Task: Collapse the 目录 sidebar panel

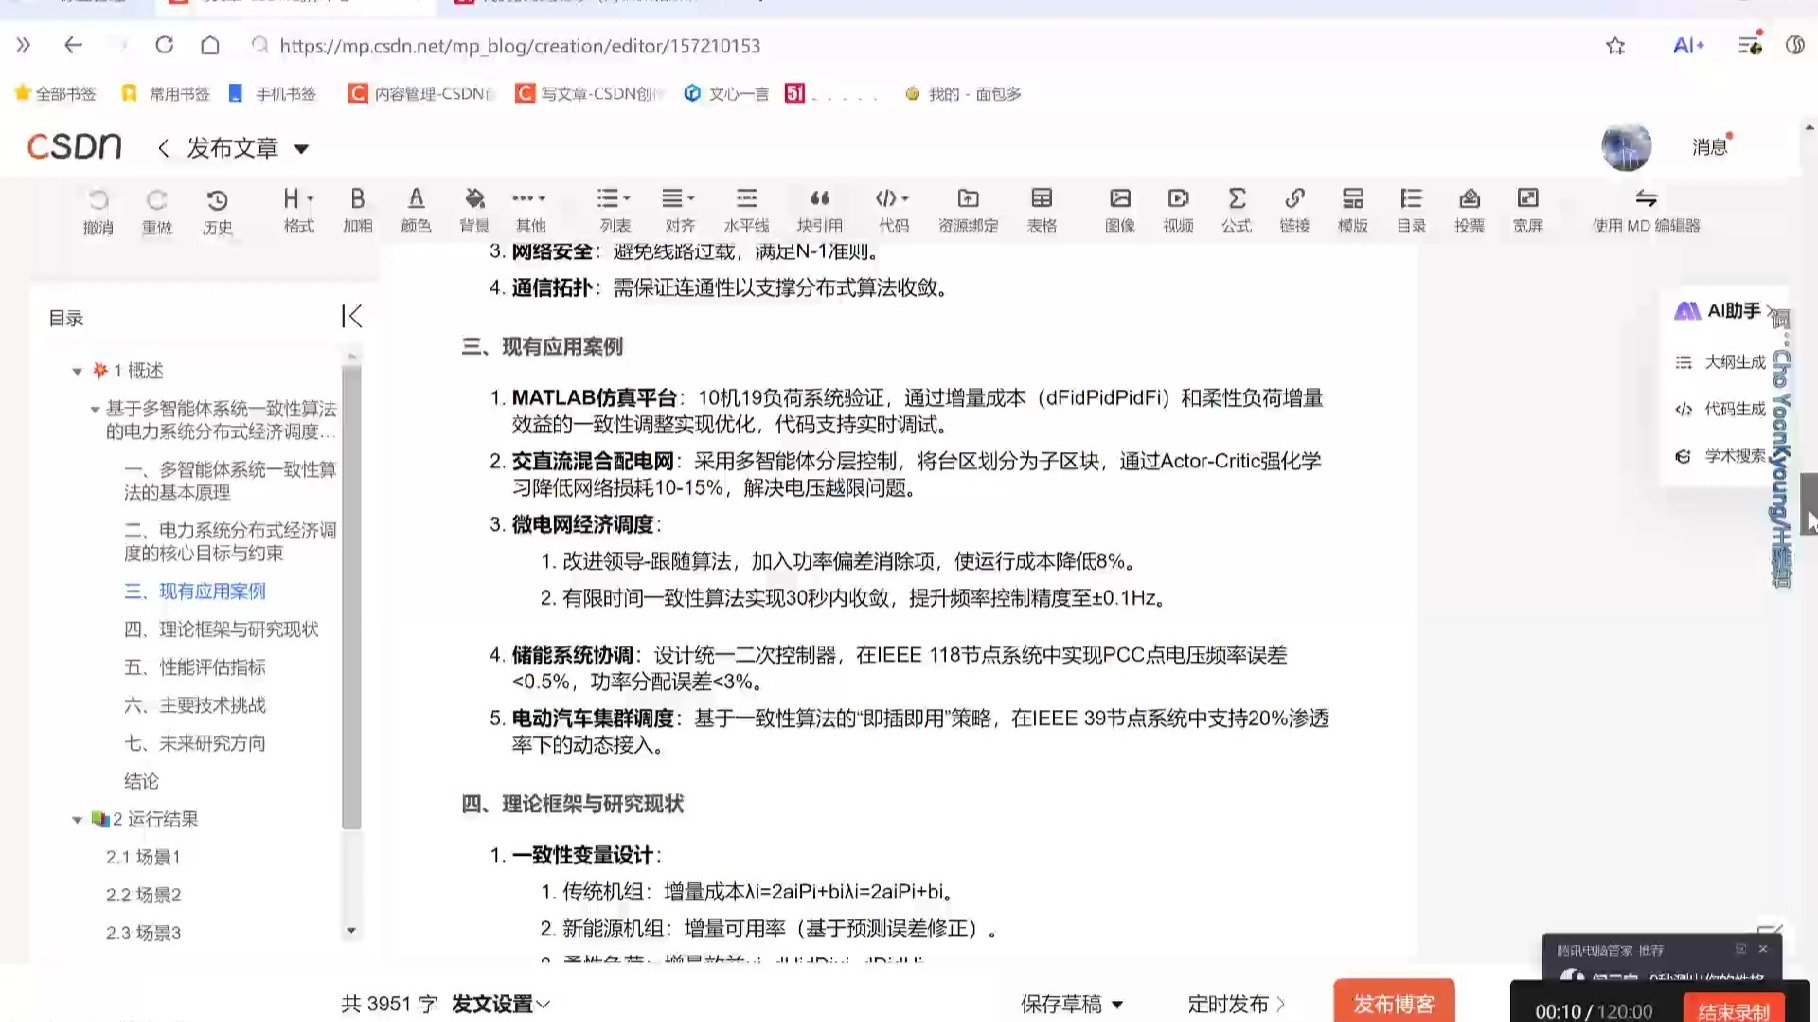Action: [x=352, y=316]
